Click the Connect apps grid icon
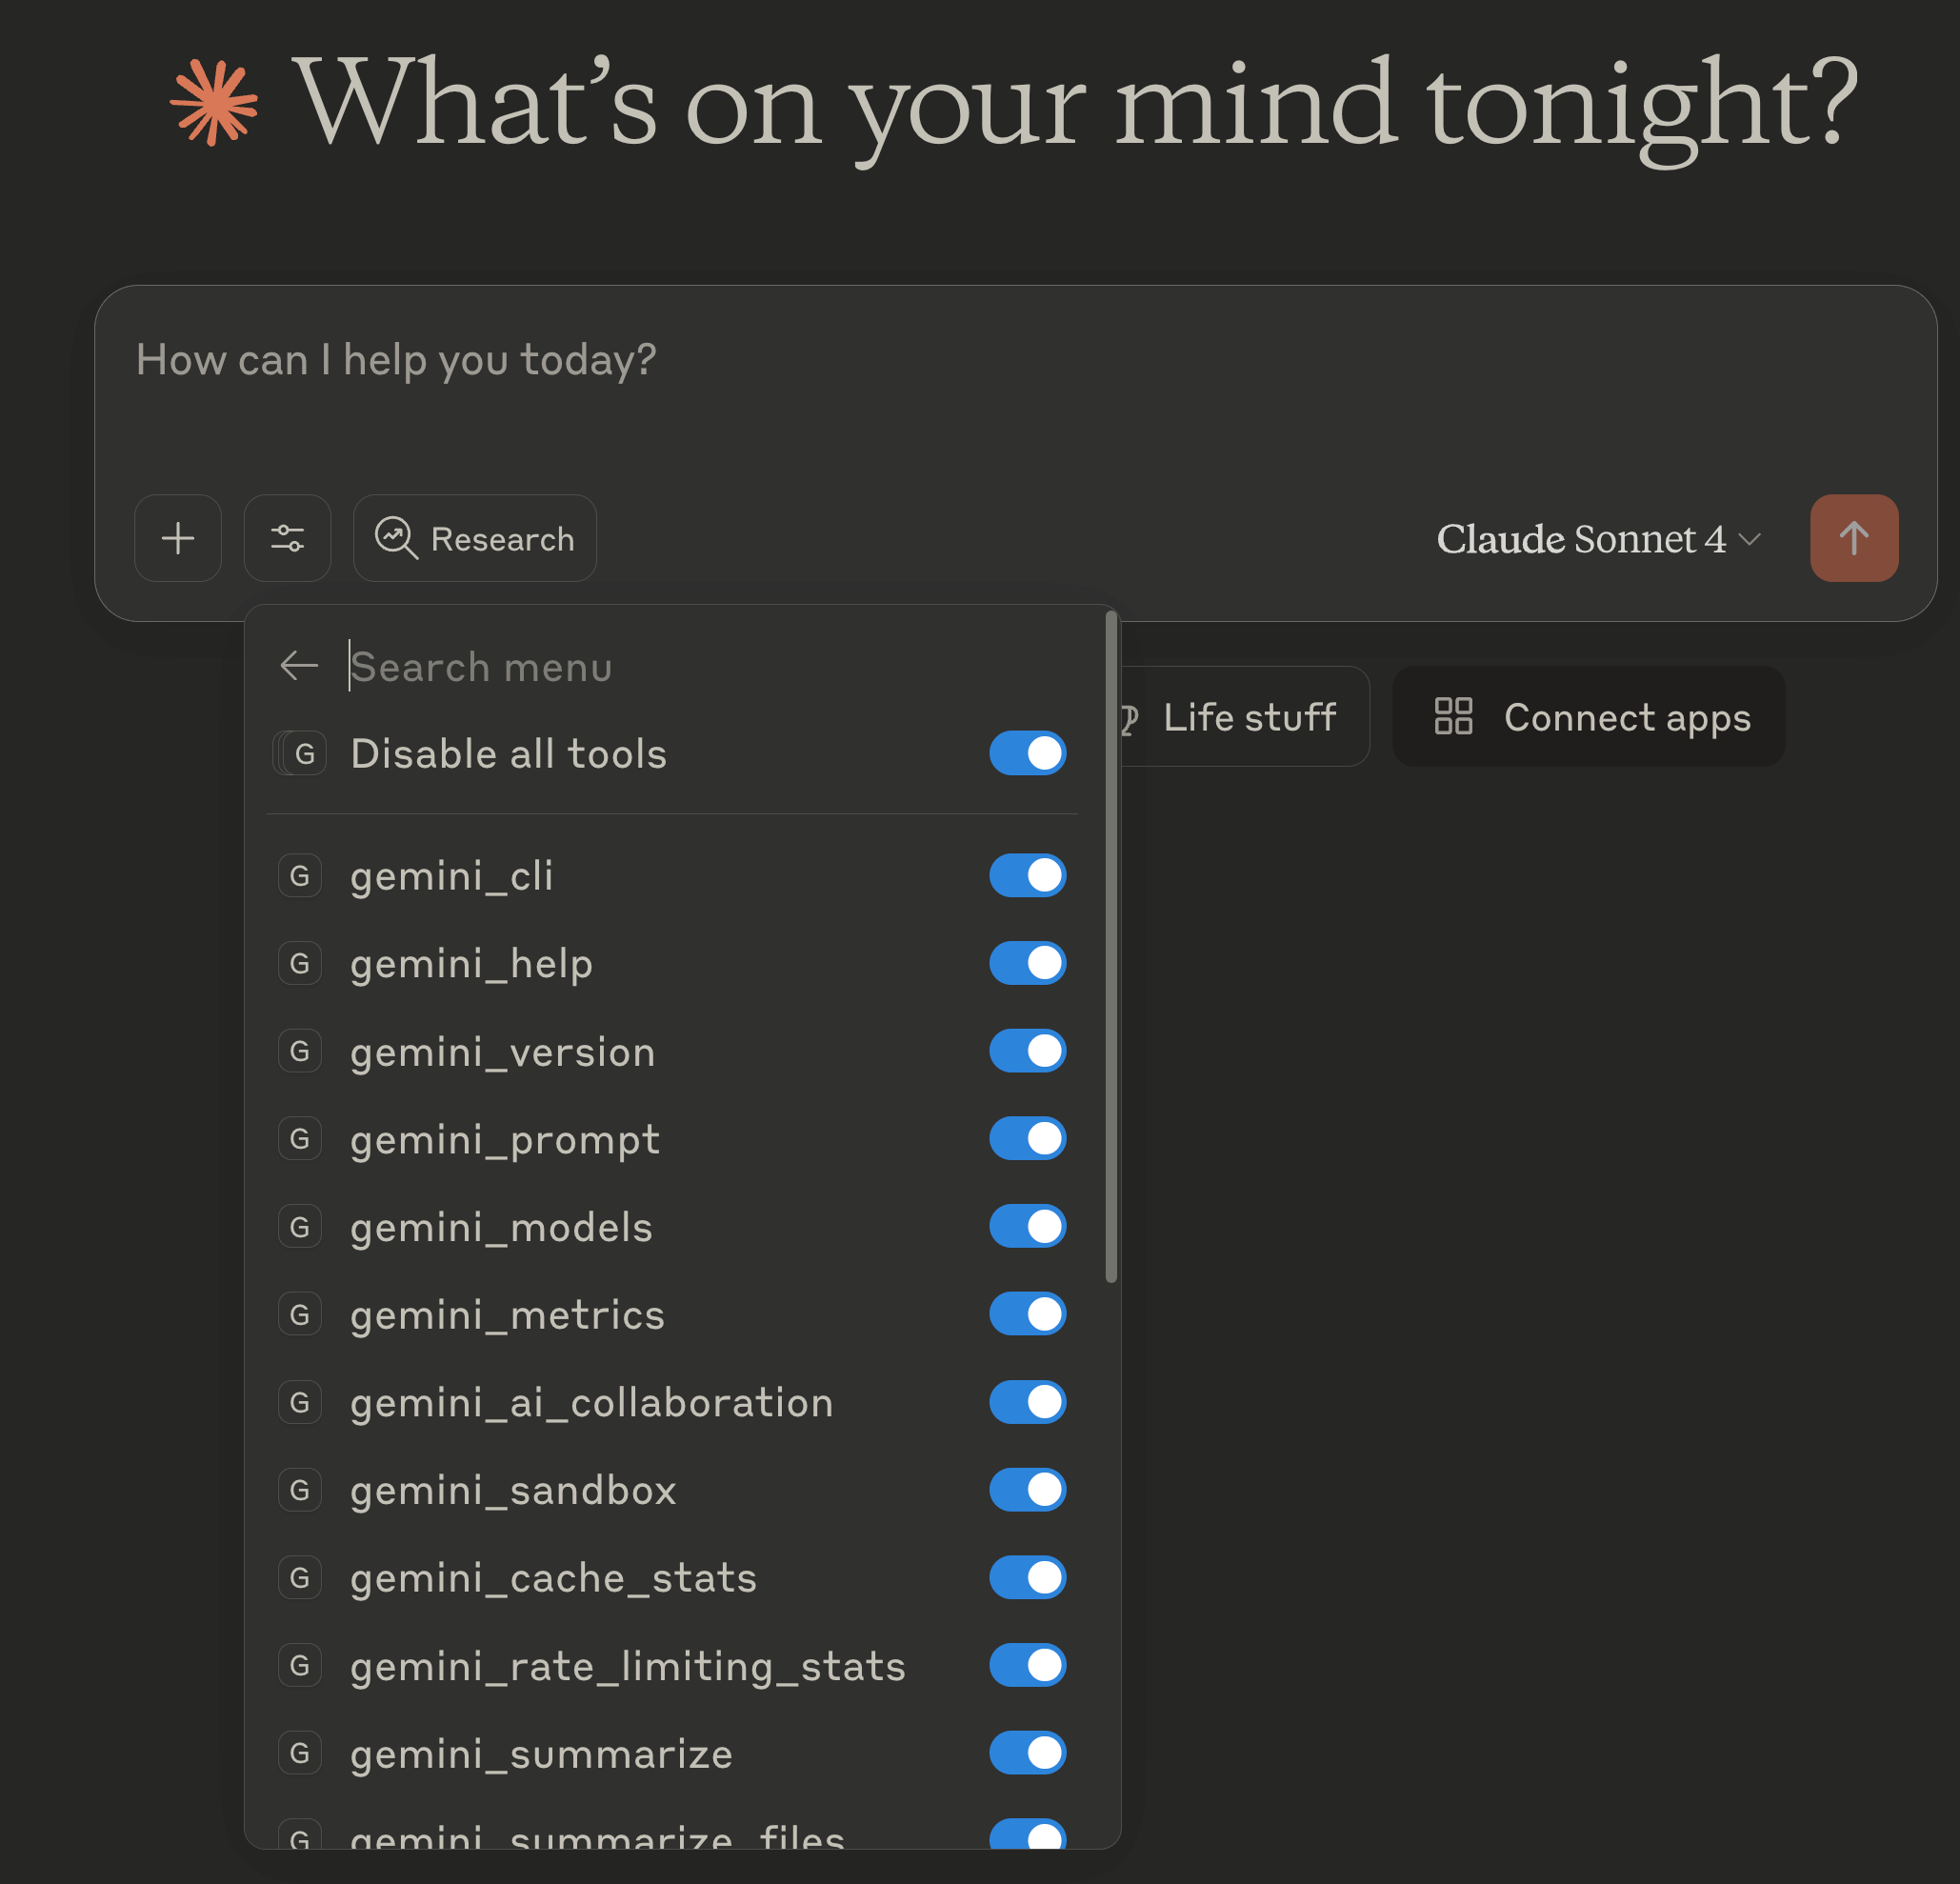The width and height of the screenshot is (1960, 1884). click(1454, 716)
